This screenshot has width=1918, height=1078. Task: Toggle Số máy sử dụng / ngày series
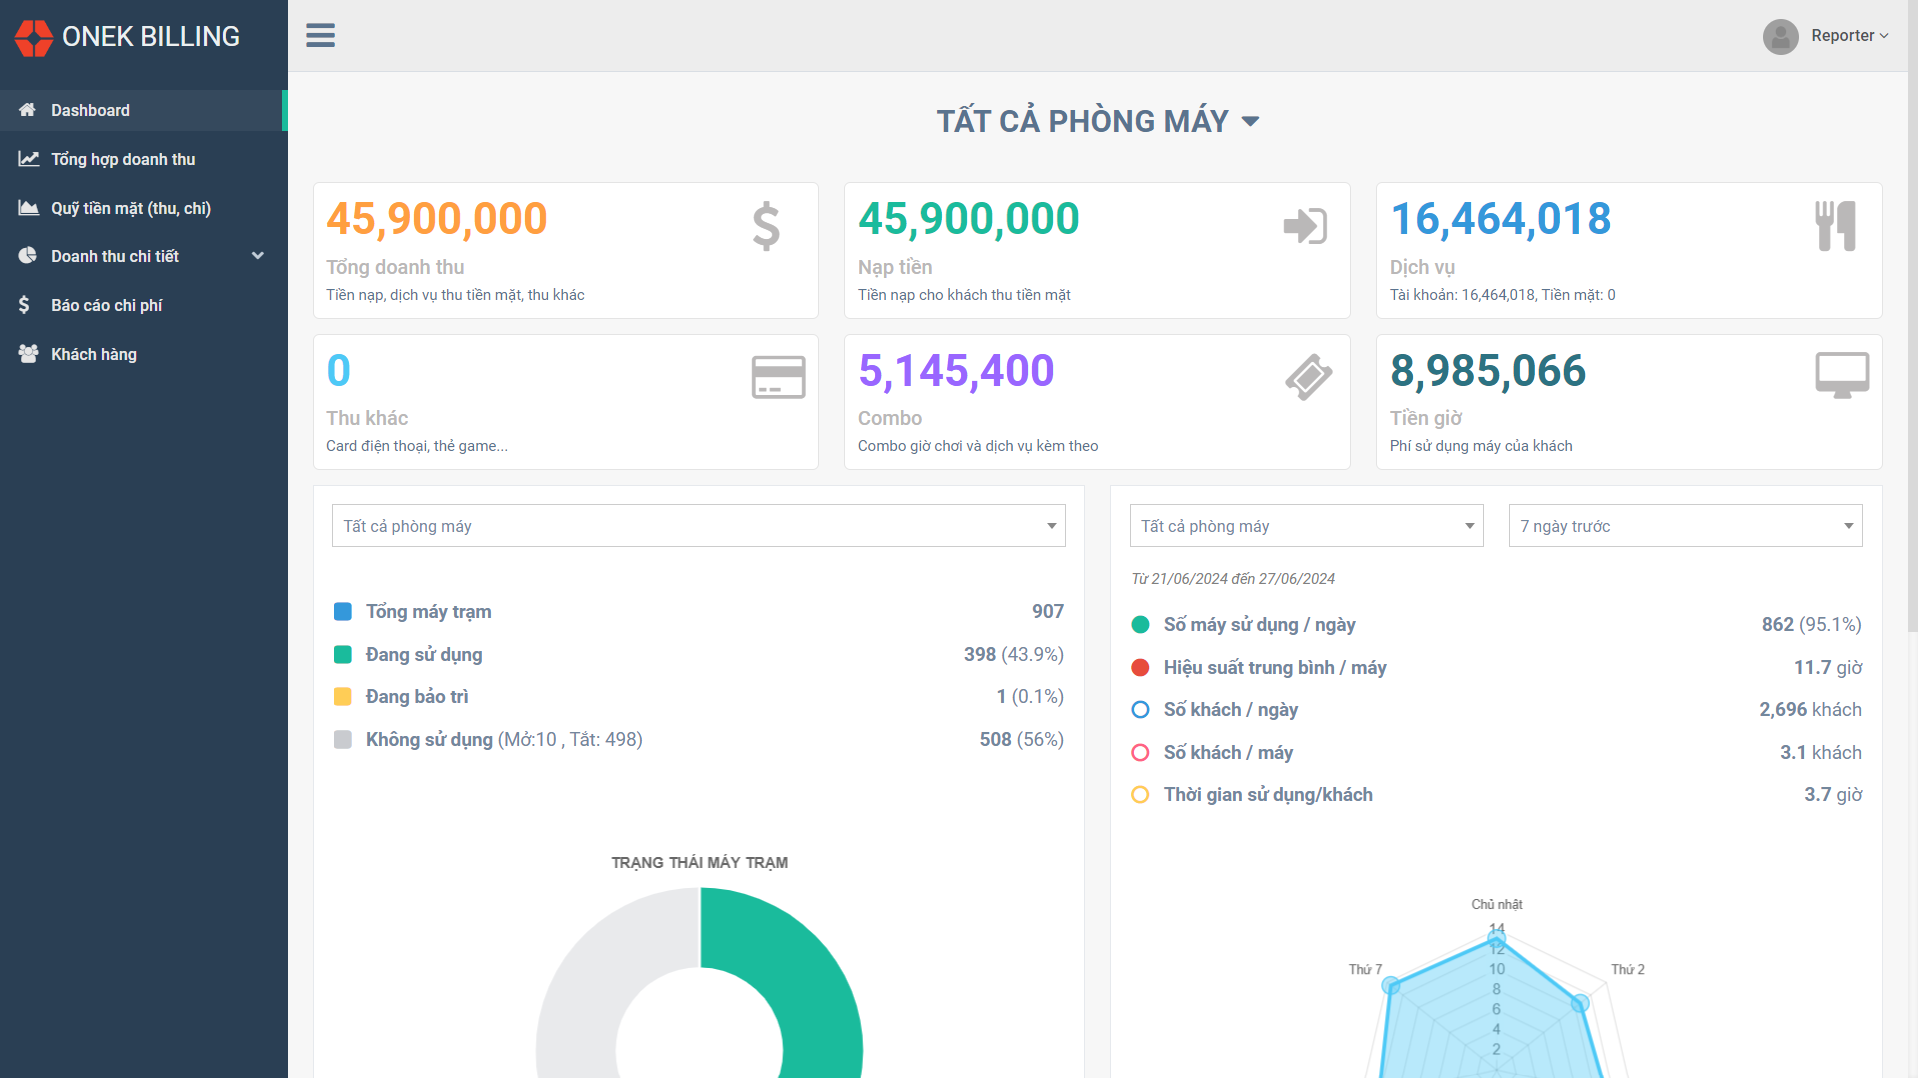[x=1140, y=625]
